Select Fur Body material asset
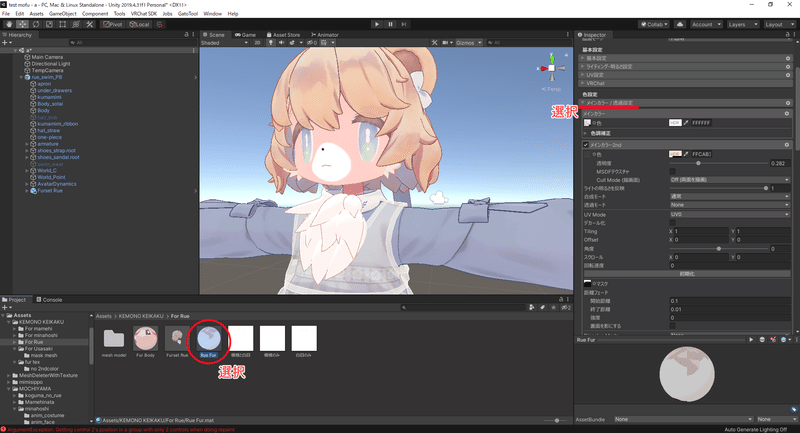Viewport: 800px width, 433px height. (145, 341)
